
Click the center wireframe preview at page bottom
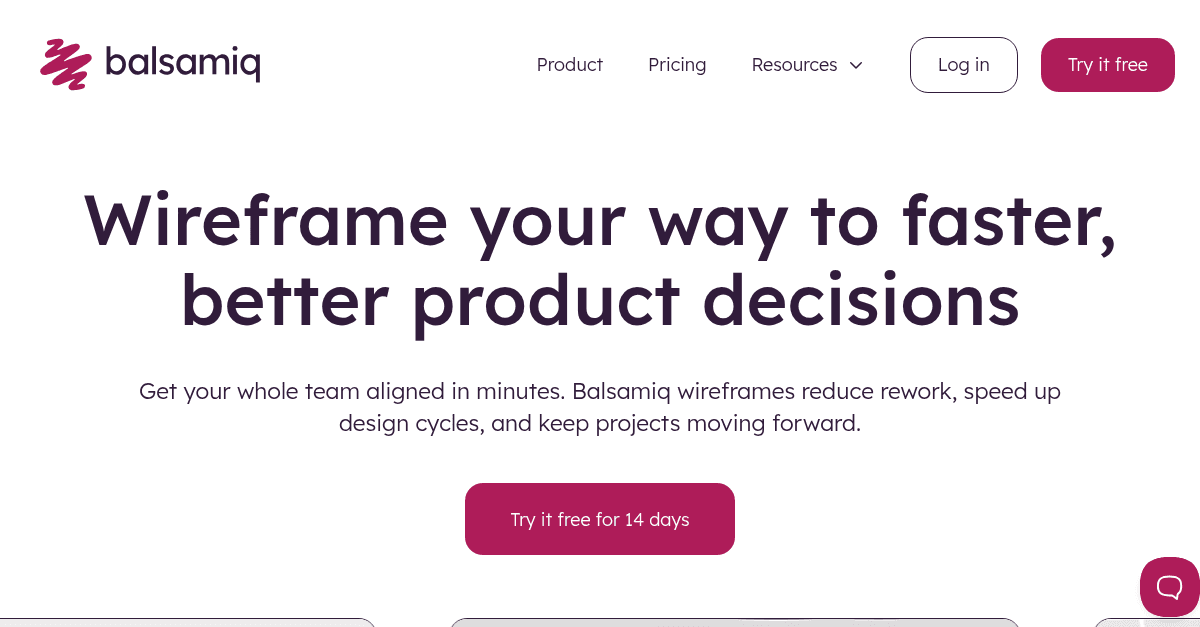pos(735,622)
